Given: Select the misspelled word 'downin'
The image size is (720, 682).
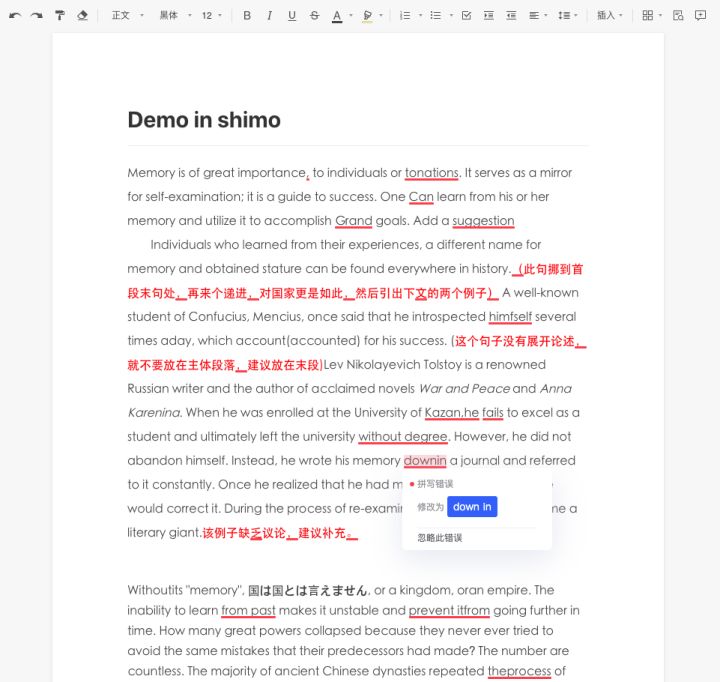Looking at the screenshot, I should point(425,460).
